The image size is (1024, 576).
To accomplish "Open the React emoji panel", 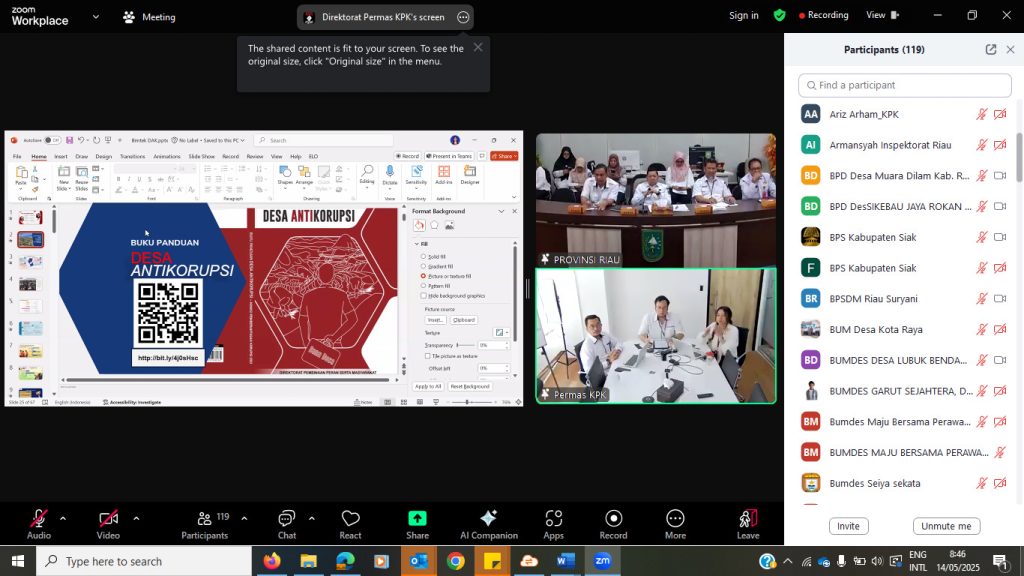I will (x=350, y=524).
